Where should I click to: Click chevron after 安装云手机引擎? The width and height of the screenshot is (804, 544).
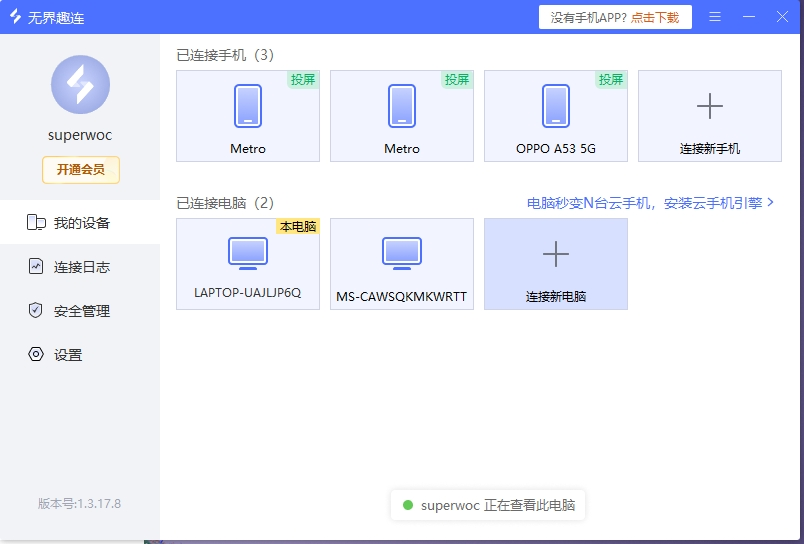(x=770, y=203)
